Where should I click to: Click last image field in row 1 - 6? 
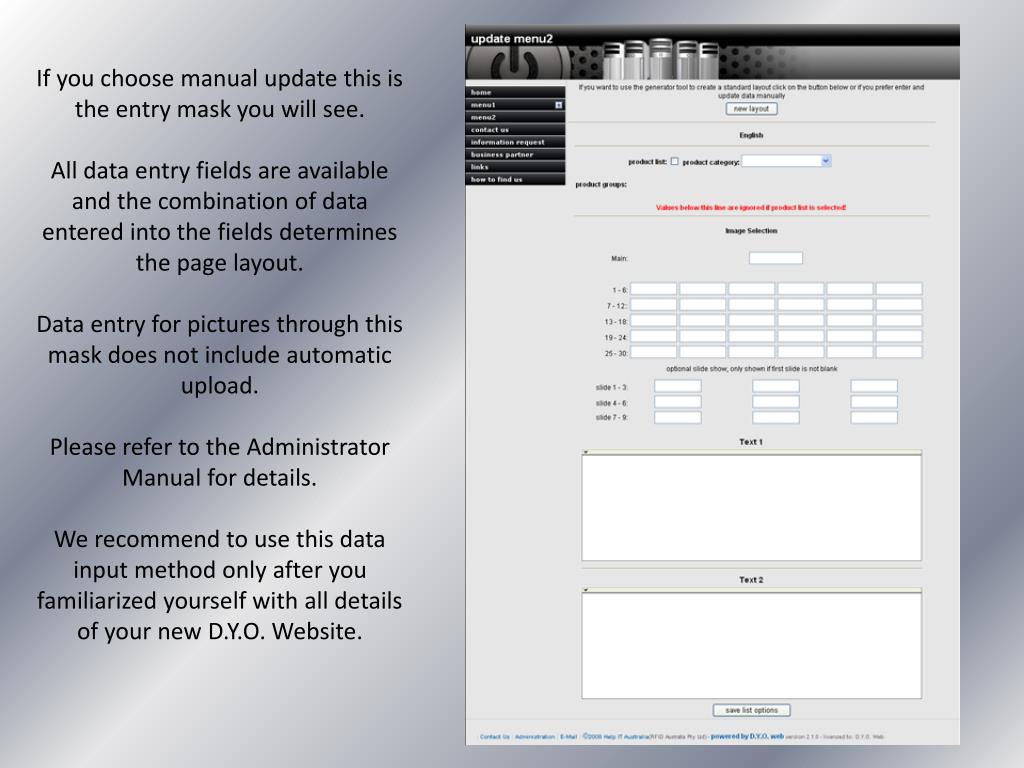[899, 289]
